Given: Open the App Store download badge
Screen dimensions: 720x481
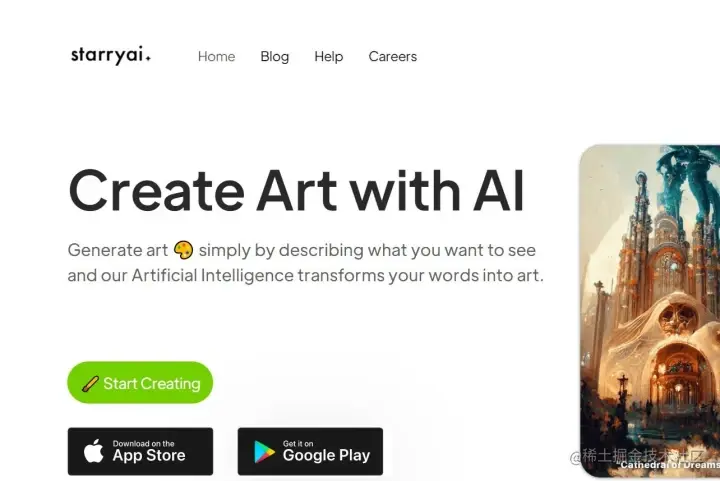Looking at the screenshot, I should click(x=141, y=451).
